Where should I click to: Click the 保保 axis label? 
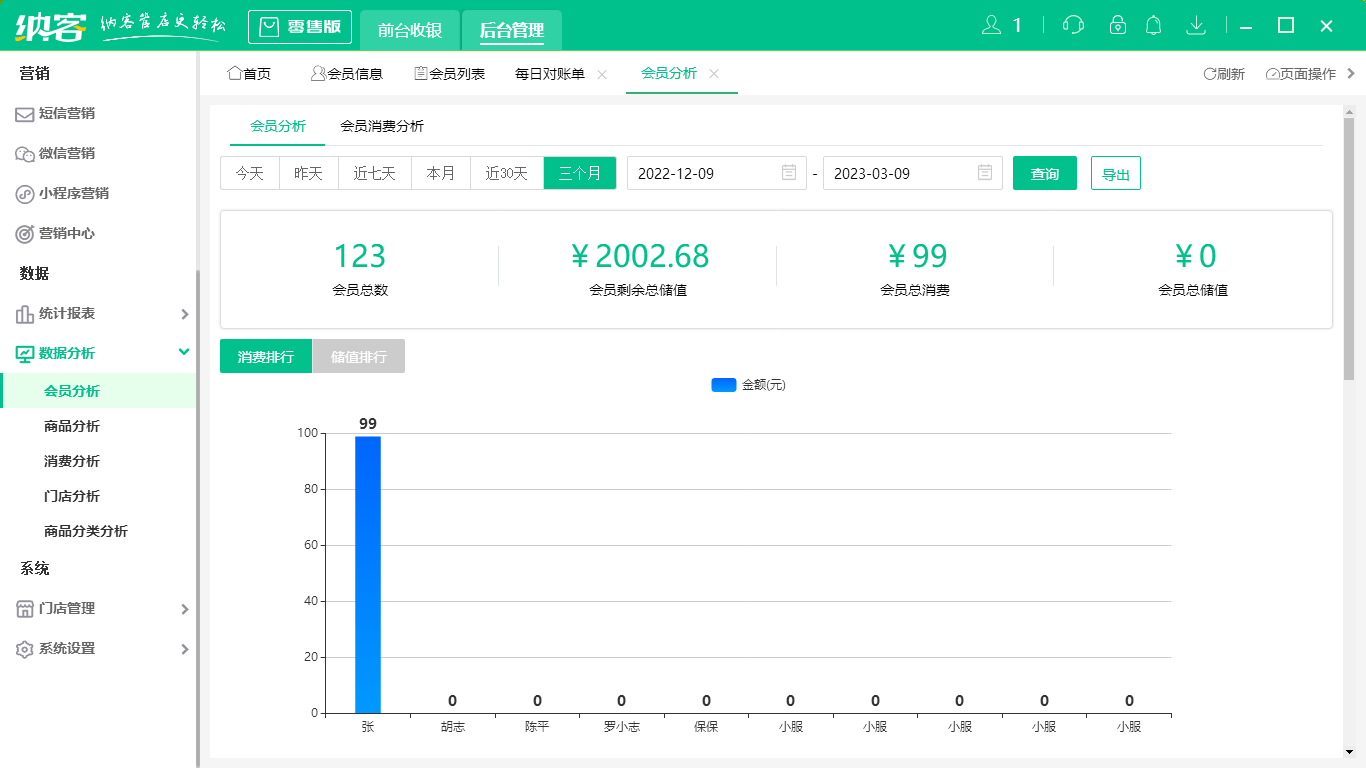coord(706,727)
